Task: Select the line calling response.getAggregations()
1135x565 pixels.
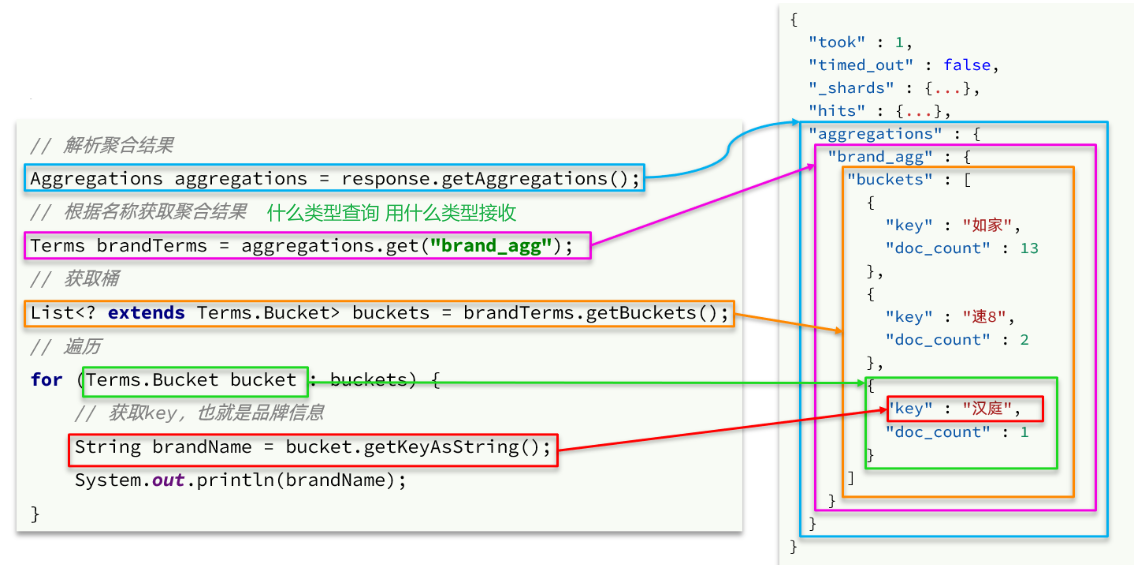Action: 335,178
